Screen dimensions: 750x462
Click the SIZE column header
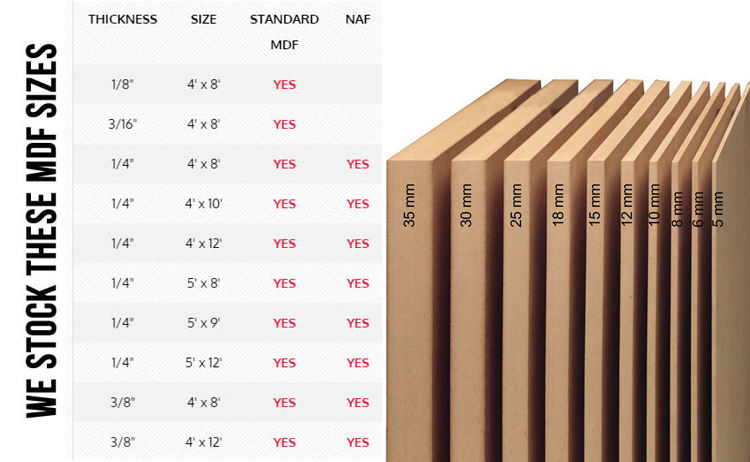[x=203, y=19]
